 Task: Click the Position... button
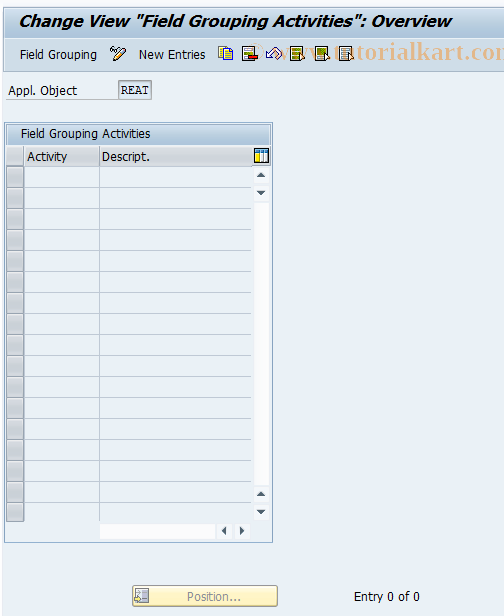point(205,596)
